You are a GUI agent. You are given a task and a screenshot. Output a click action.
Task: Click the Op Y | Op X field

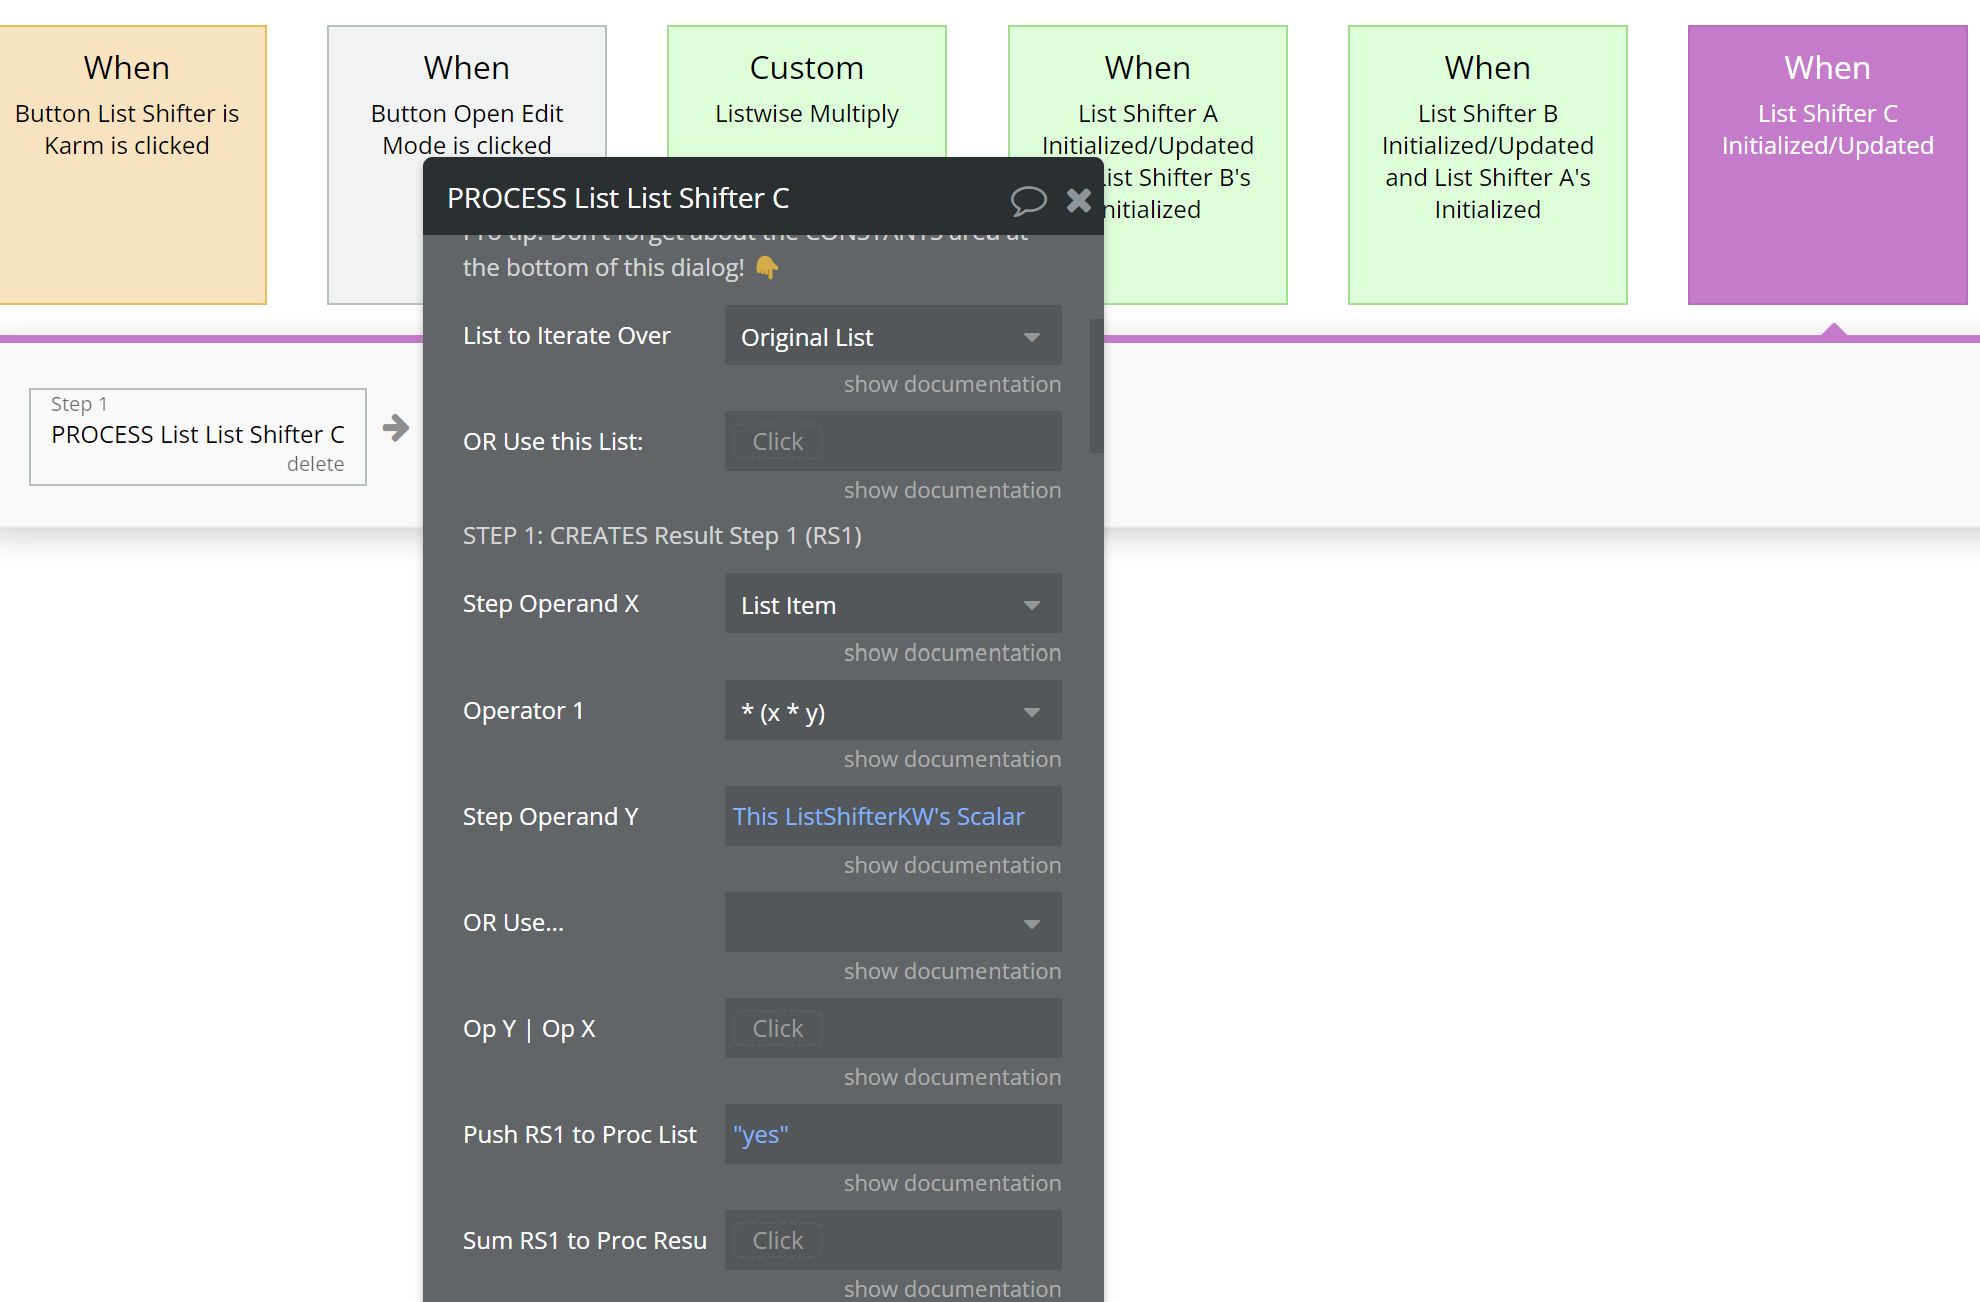click(892, 1028)
